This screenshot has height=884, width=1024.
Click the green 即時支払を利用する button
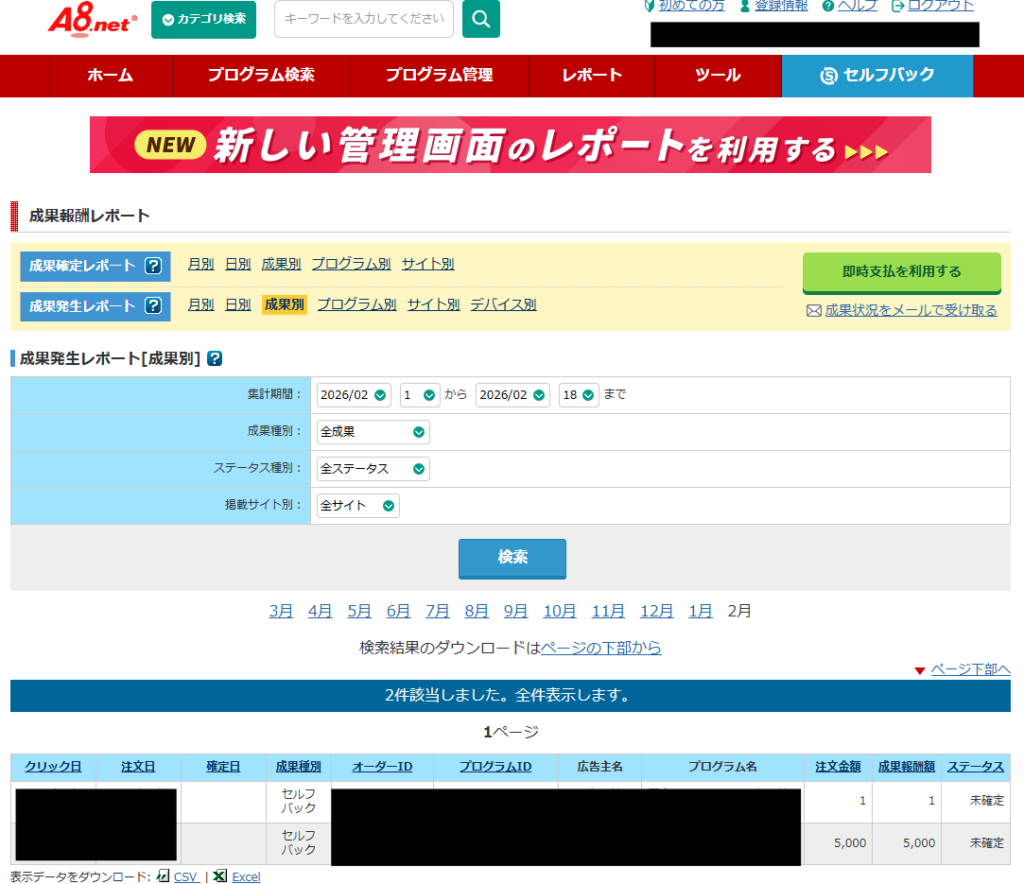[x=901, y=272]
